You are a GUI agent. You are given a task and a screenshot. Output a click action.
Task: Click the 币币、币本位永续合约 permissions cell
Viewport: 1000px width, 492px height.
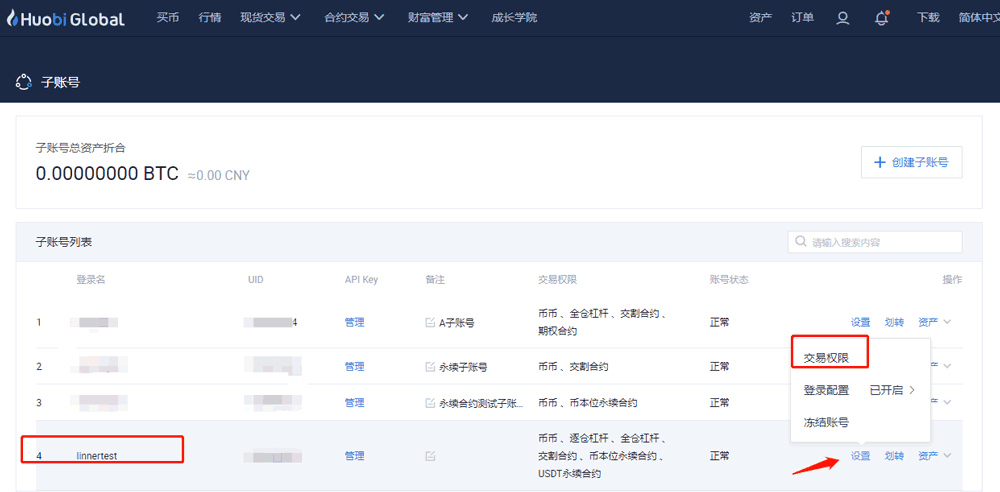tap(588, 403)
